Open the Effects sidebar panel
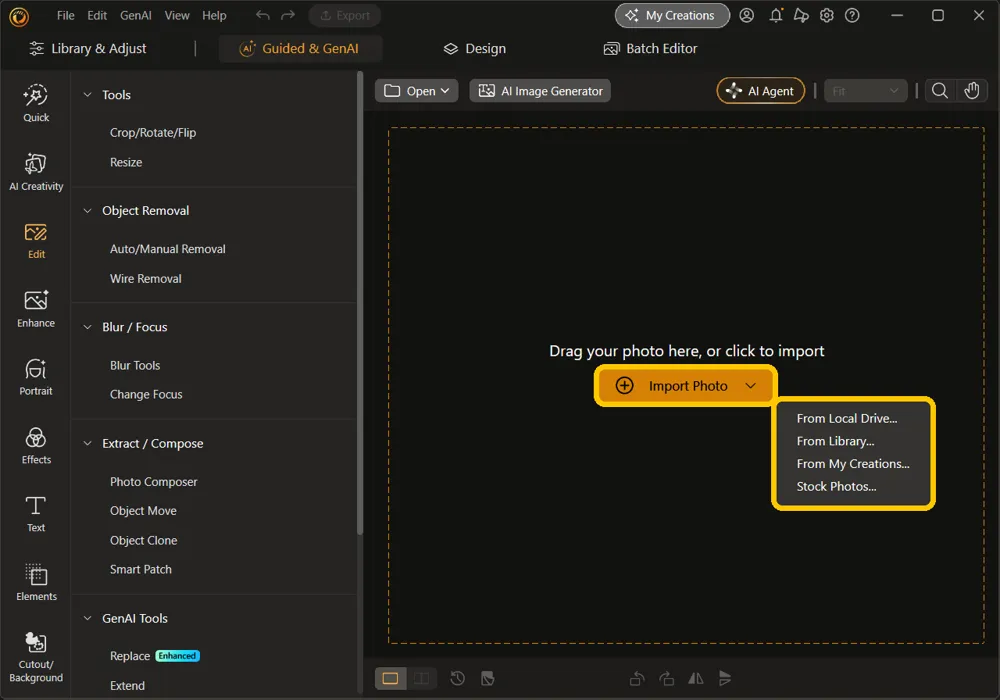This screenshot has width=1000, height=700. 36,446
